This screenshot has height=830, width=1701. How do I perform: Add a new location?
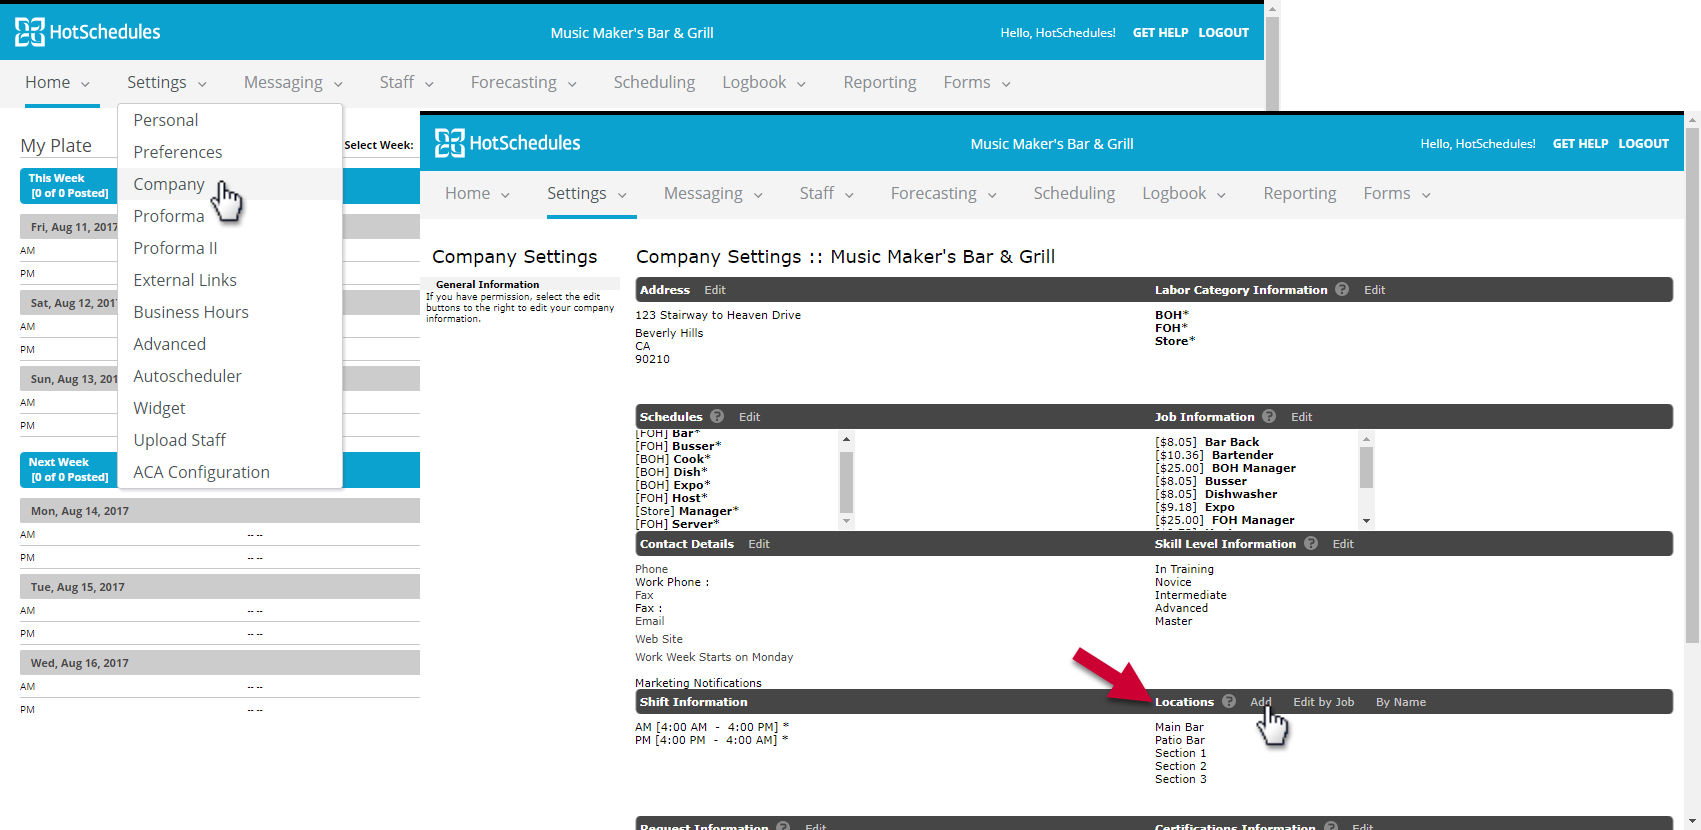(x=1261, y=702)
